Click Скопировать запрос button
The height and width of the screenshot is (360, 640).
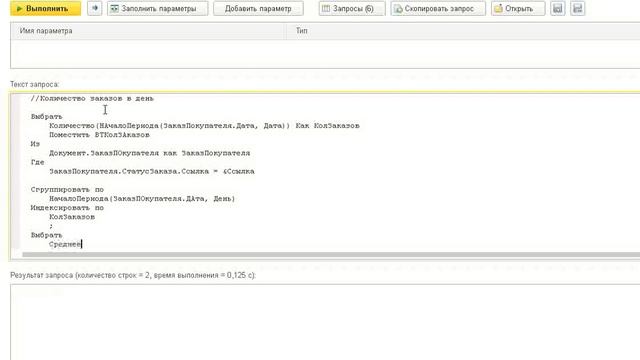tap(438, 9)
